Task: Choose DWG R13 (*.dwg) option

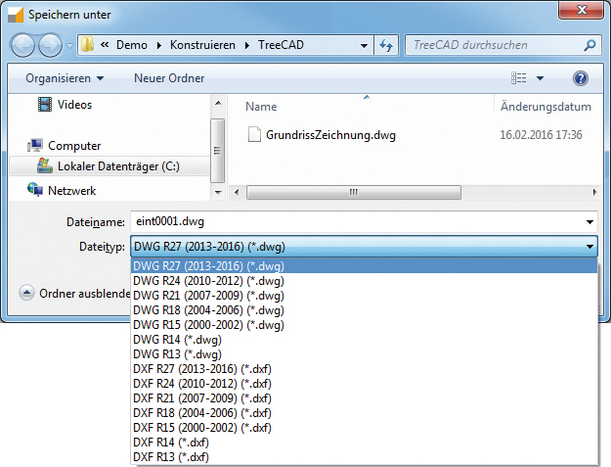Action: point(364,354)
